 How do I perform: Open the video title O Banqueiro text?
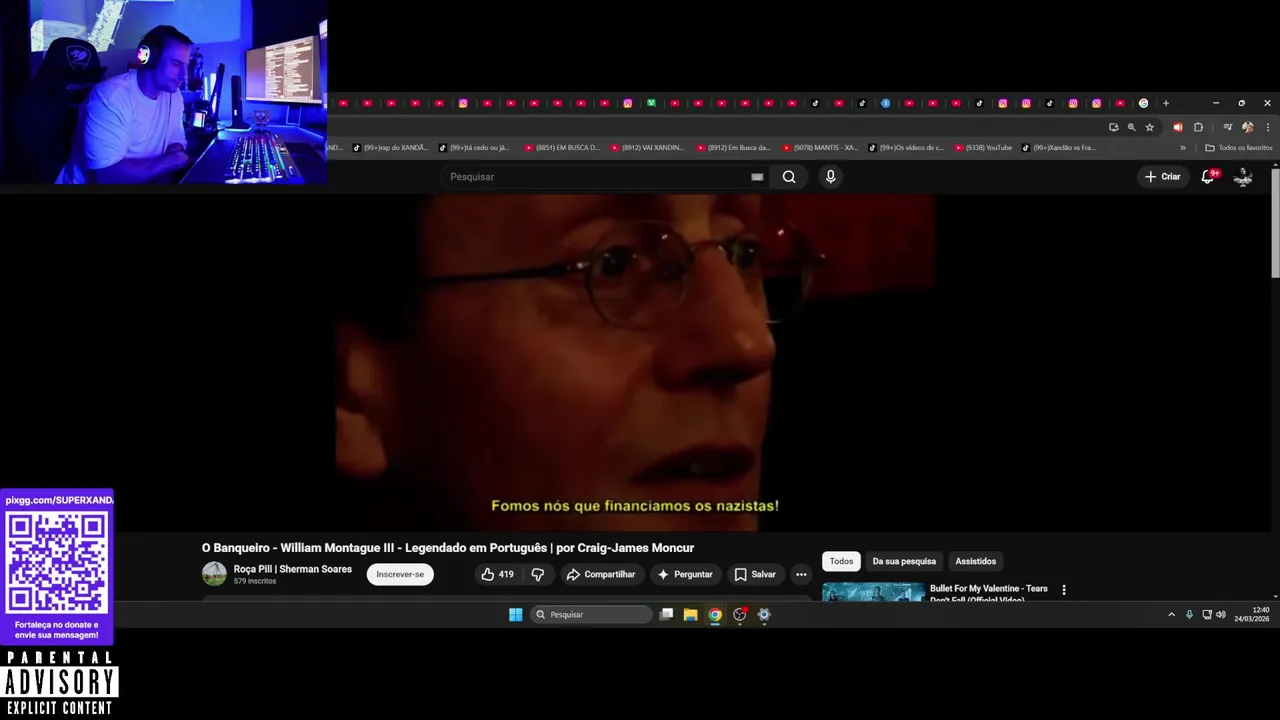point(448,548)
